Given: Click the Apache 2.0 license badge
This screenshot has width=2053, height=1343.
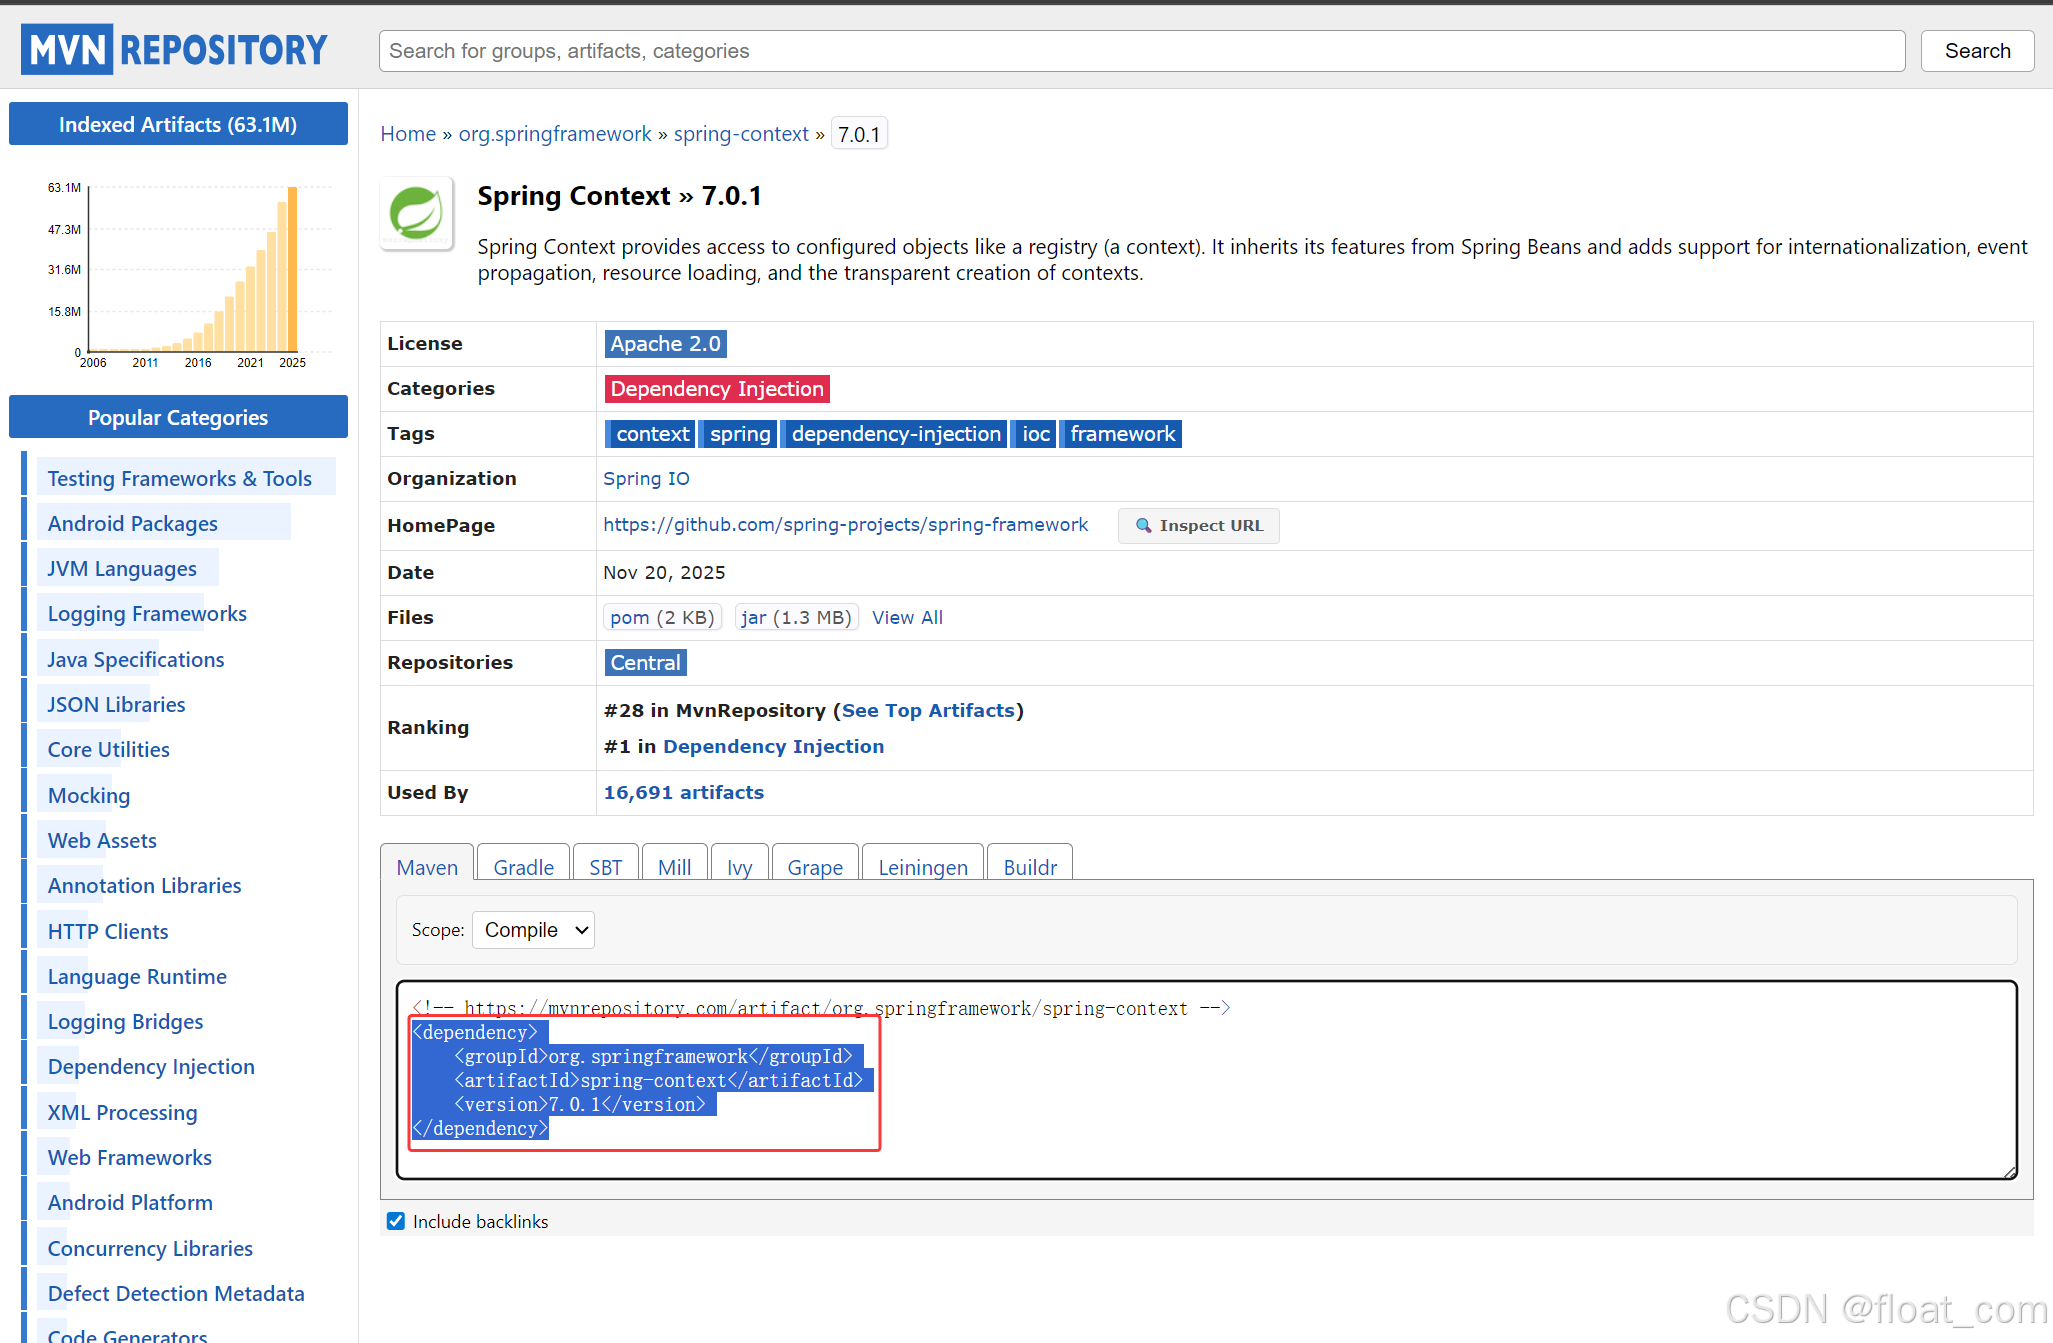Looking at the screenshot, I should click(x=665, y=344).
